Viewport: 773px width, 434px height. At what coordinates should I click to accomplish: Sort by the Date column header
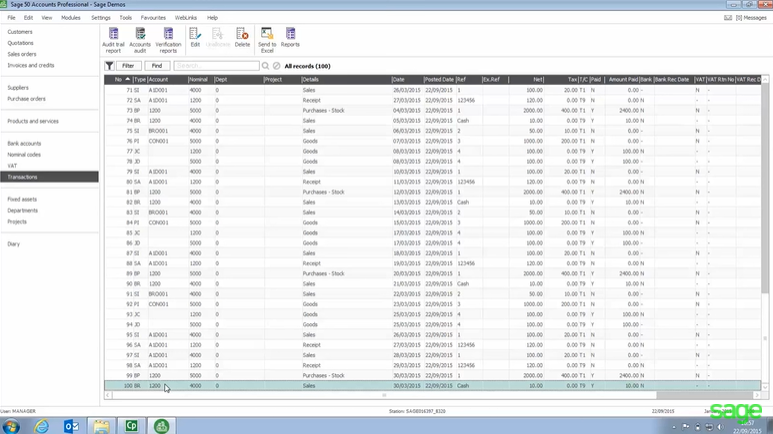(x=407, y=79)
